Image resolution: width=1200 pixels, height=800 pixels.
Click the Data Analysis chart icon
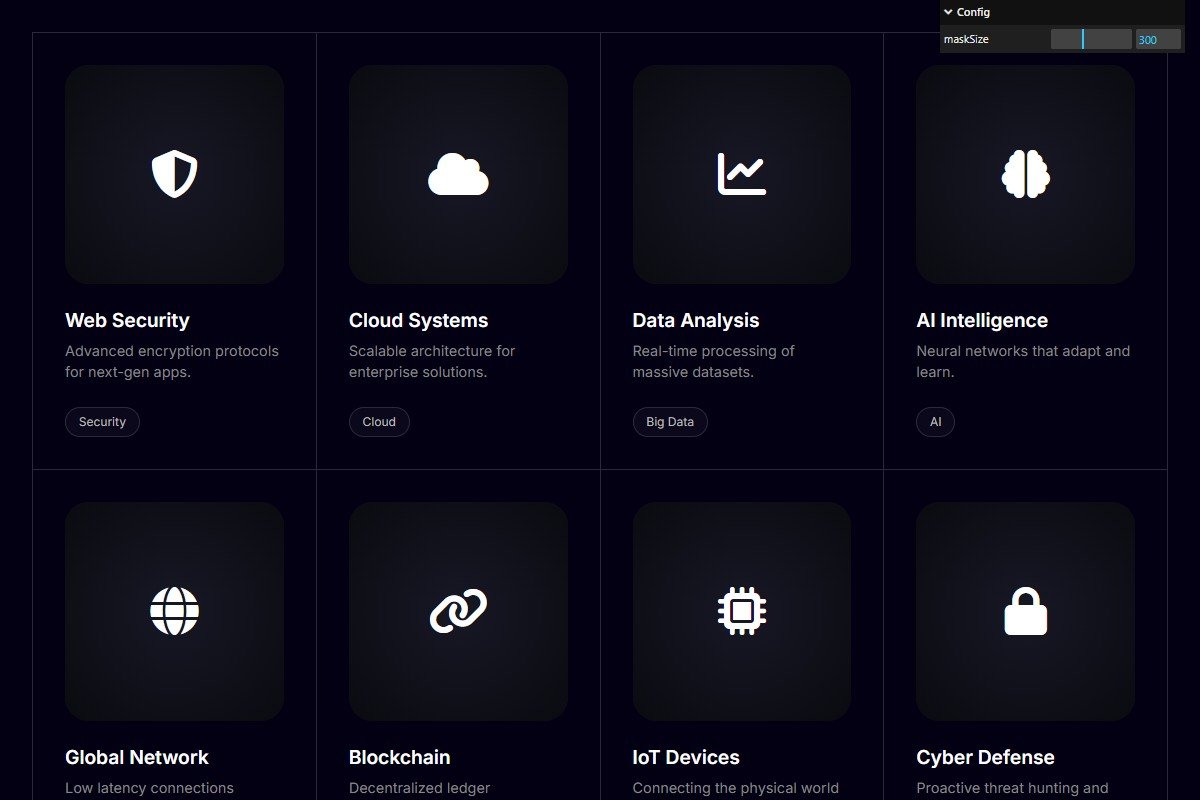tap(741, 174)
